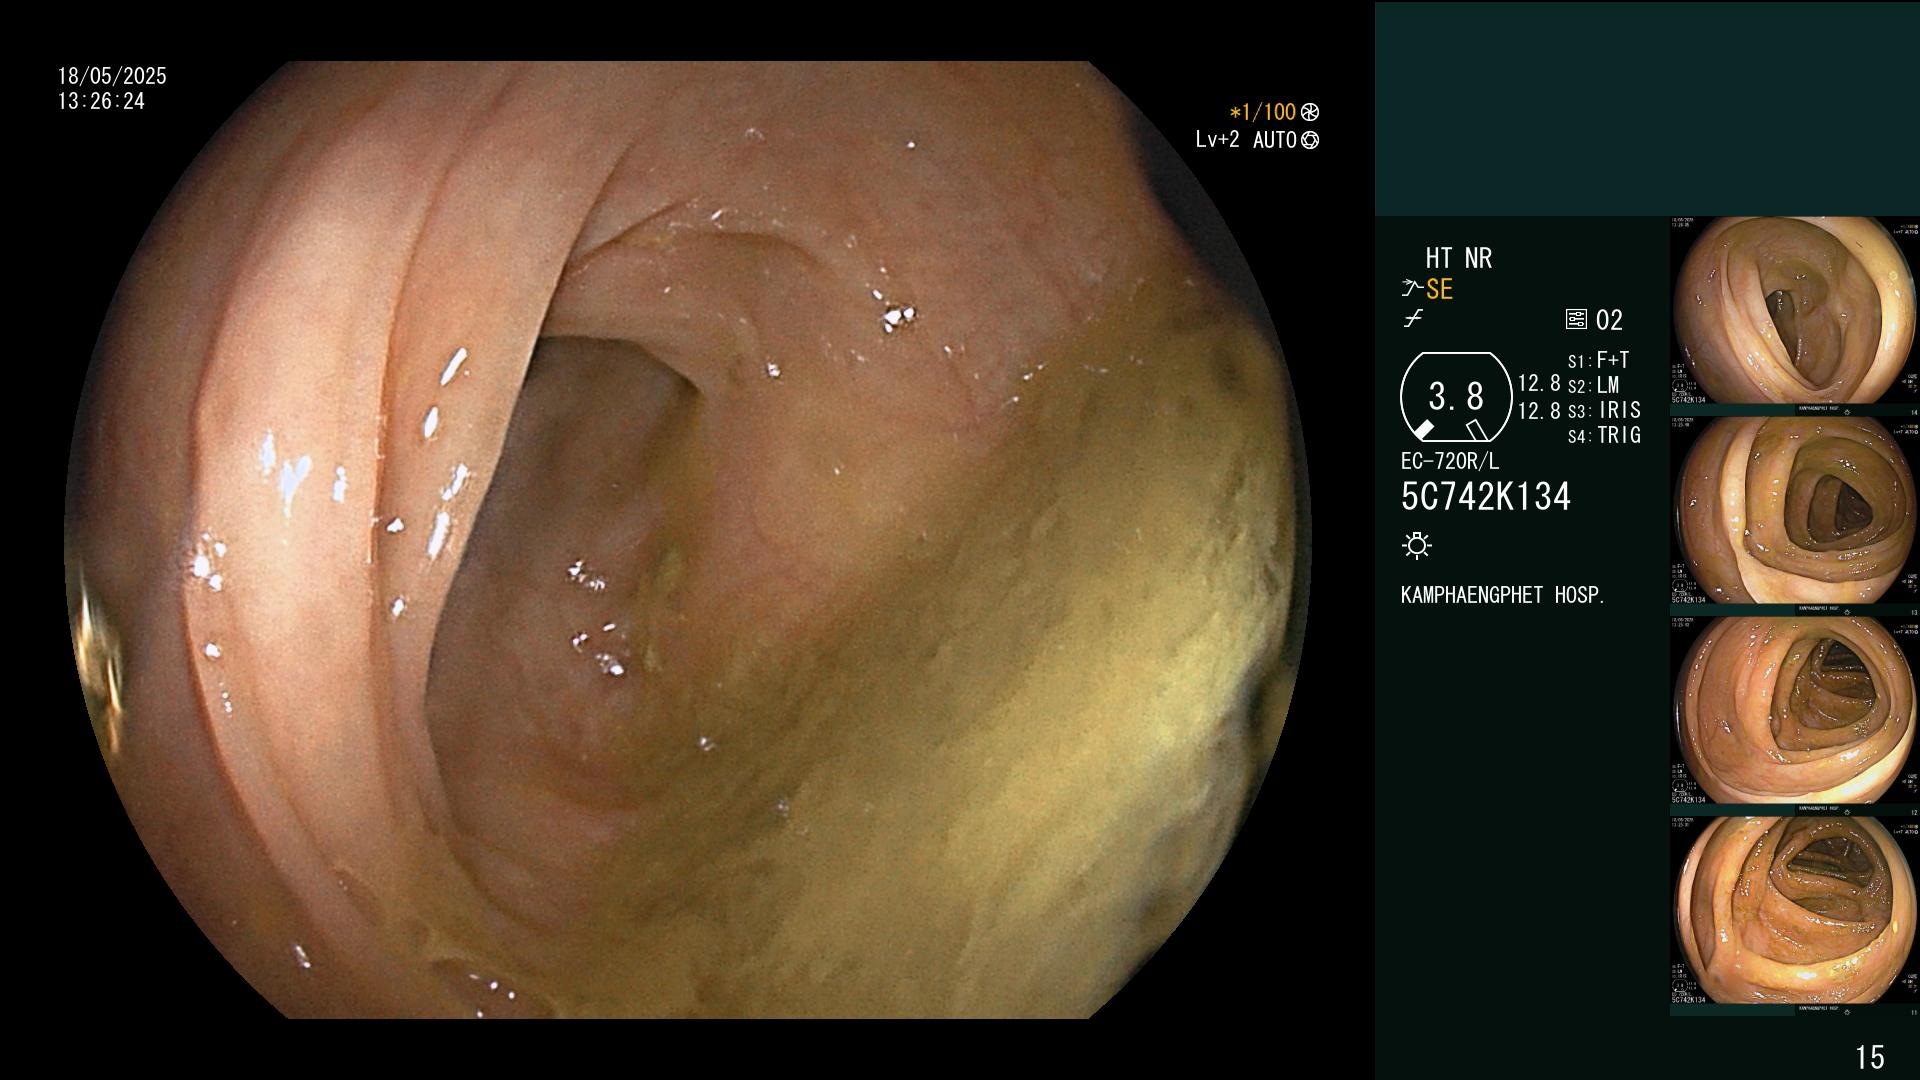The height and width of the screenshot is (1080, 1920).
Task: Click the scope bending indicator showing 3.8
Action: 1456,397
